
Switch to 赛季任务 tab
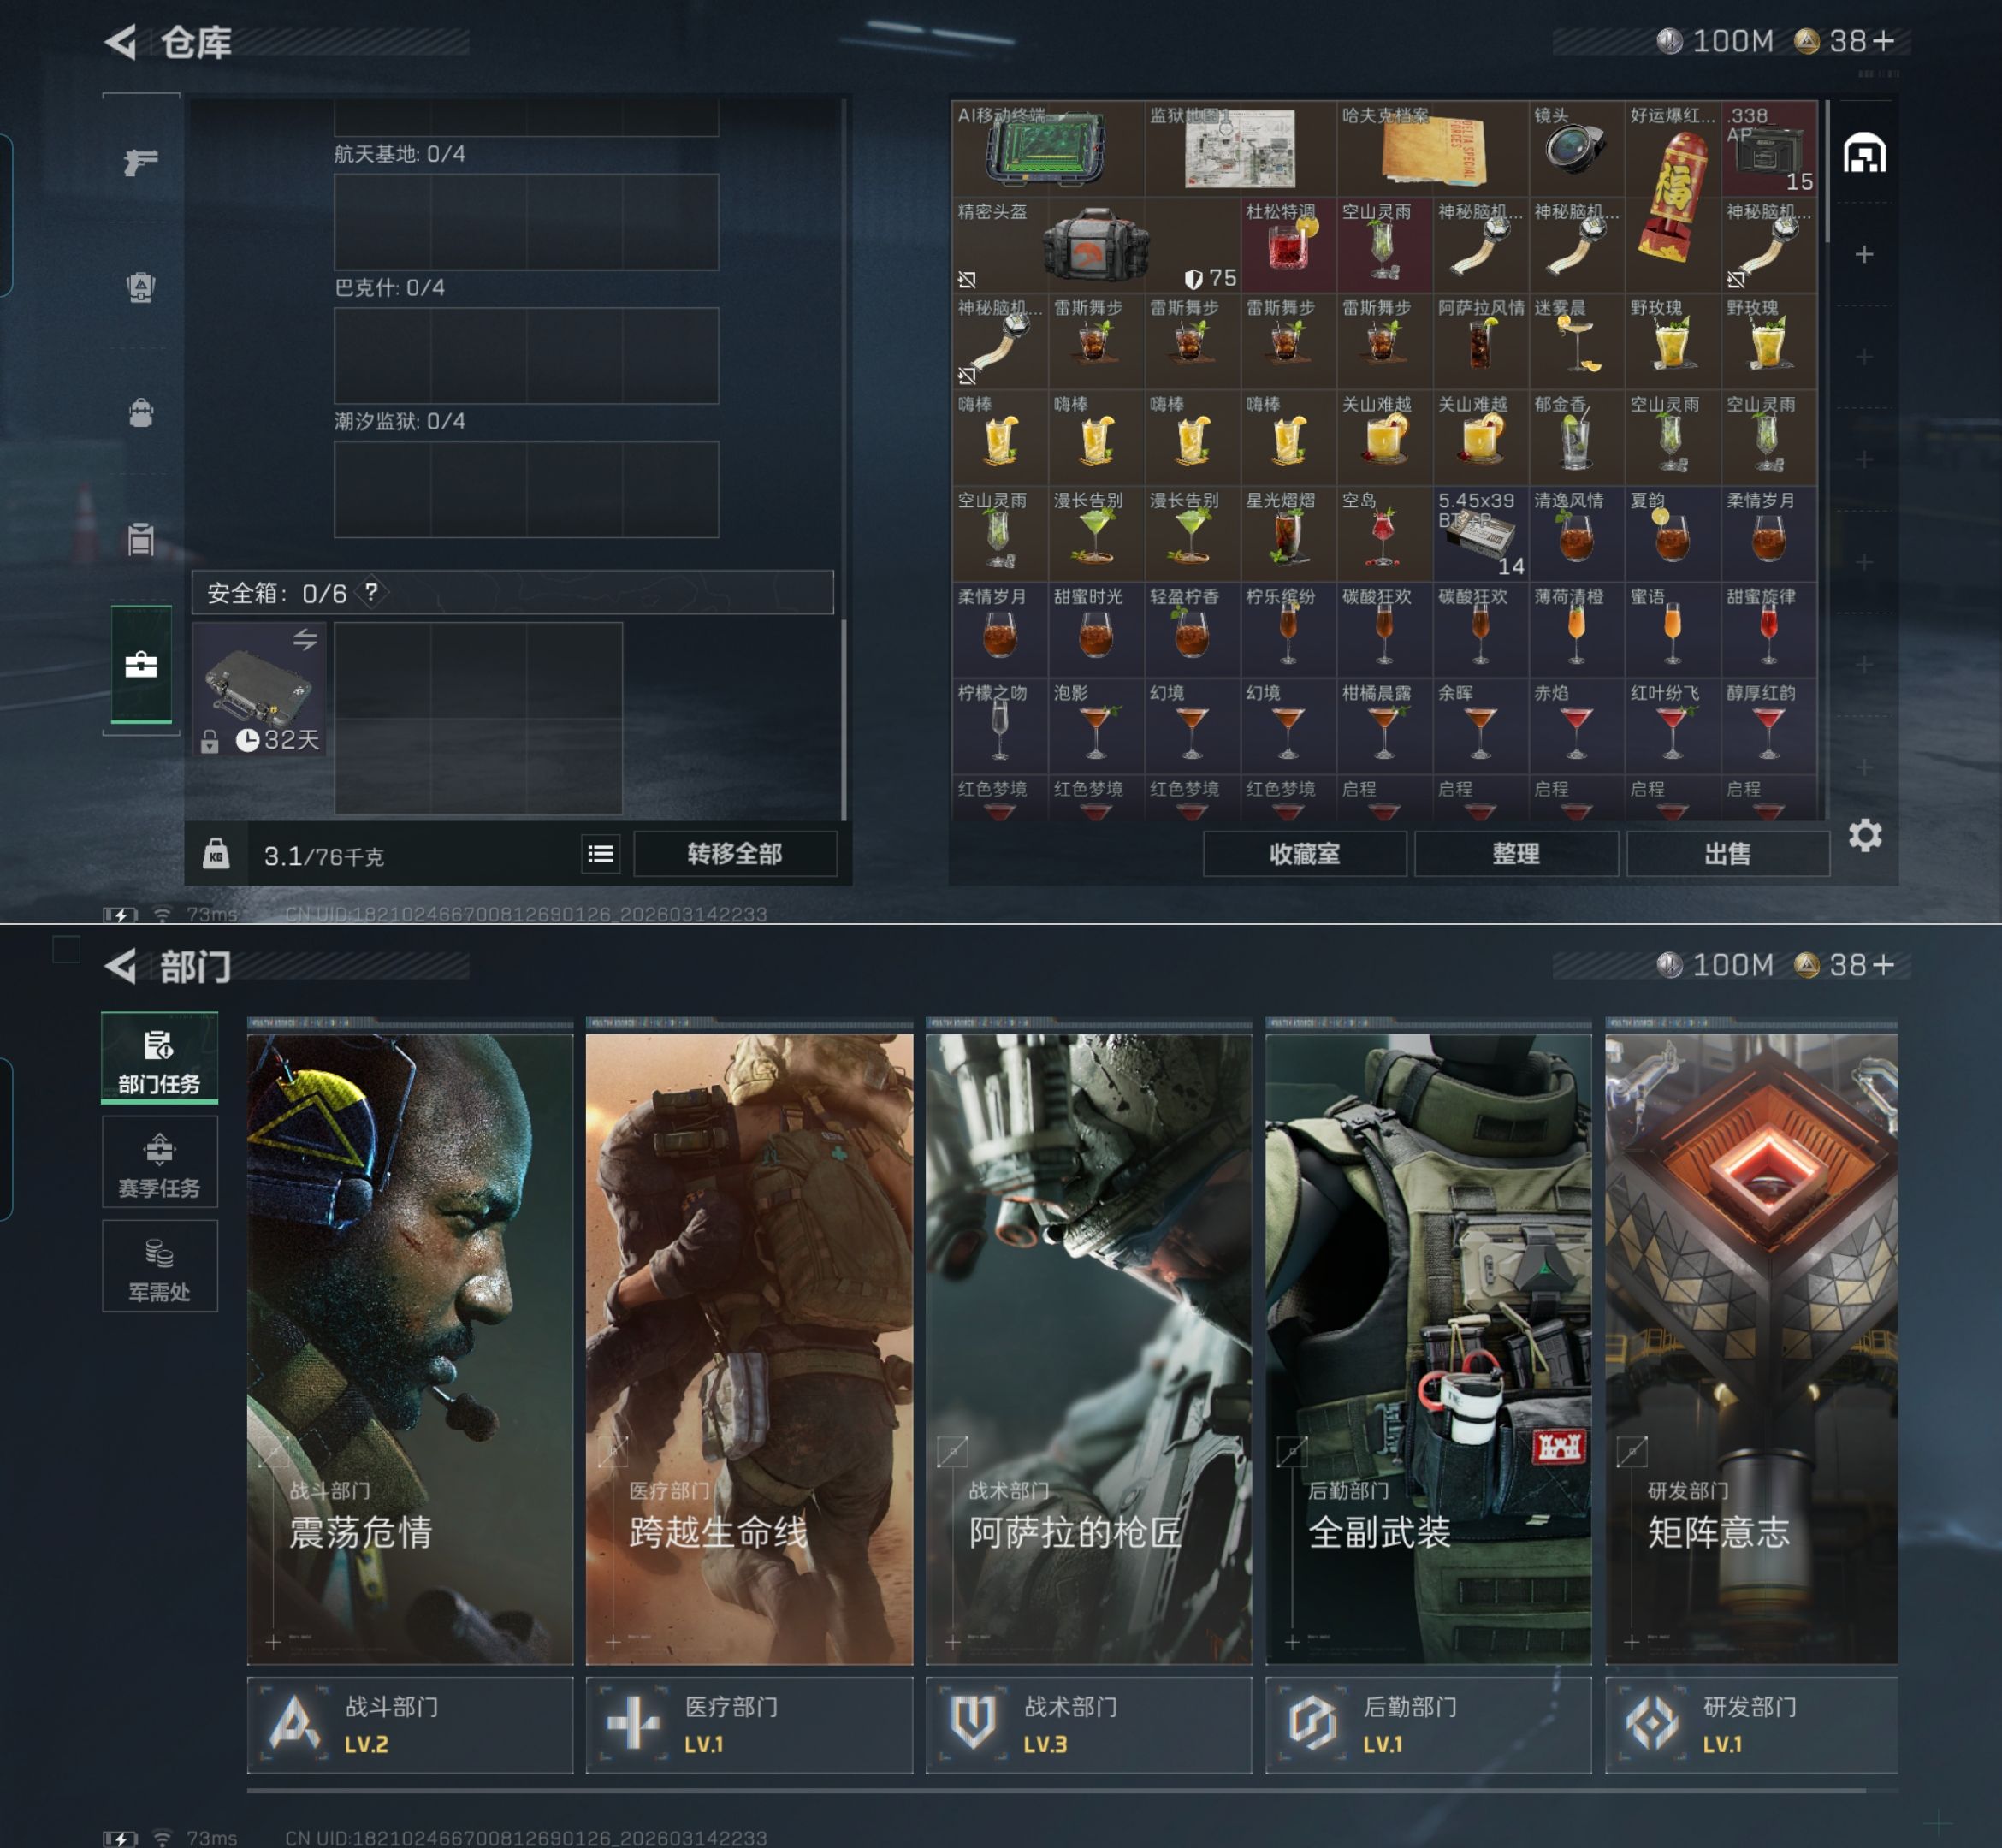(159, 1163)
